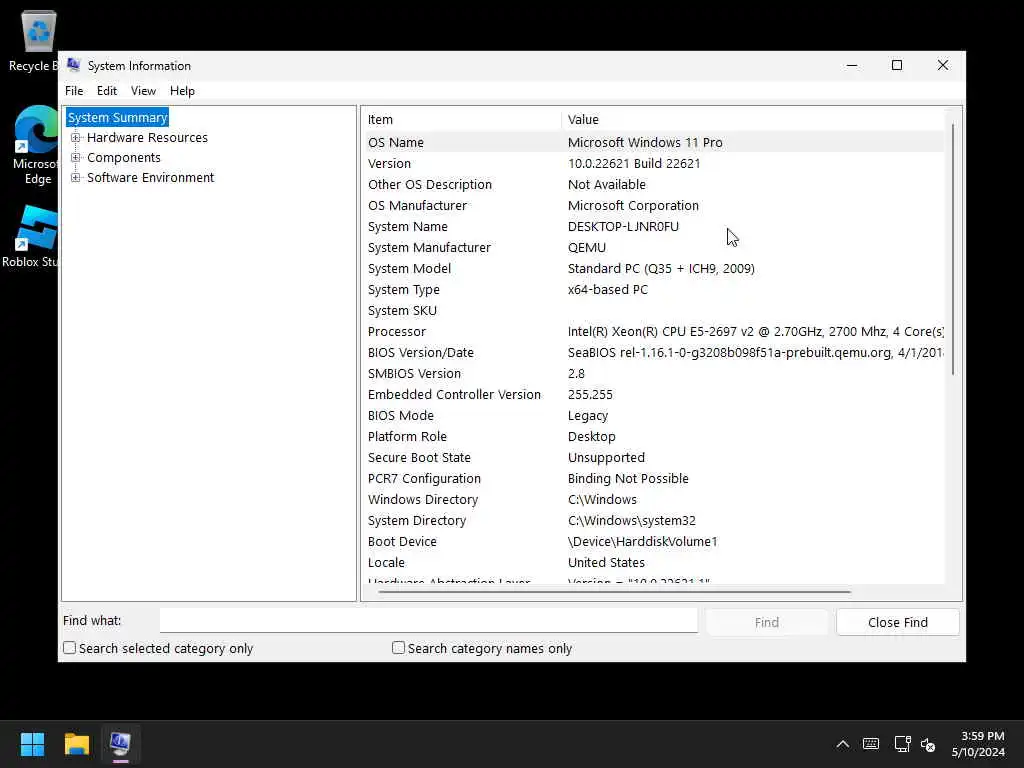Select the PCR7 Configuration row

pyautogui.click(x=653, y=479)
